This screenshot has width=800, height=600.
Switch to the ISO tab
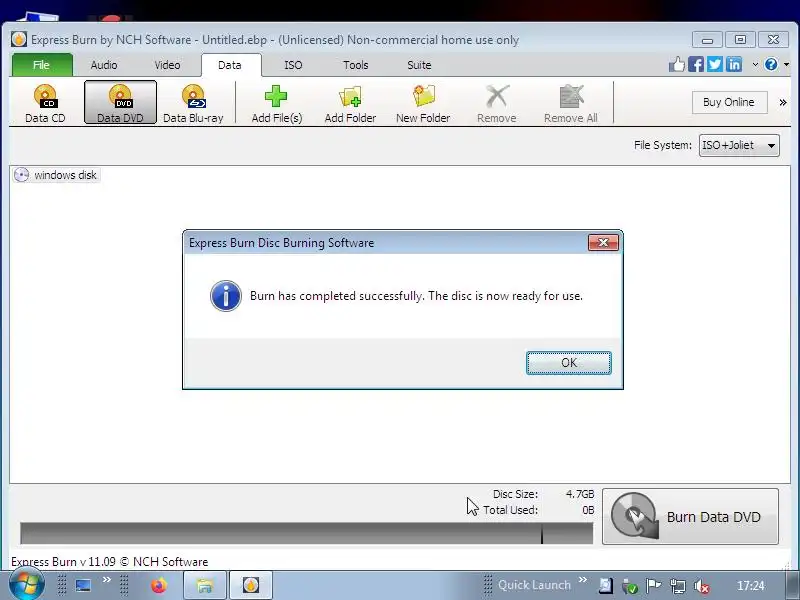tap(293, 65)
